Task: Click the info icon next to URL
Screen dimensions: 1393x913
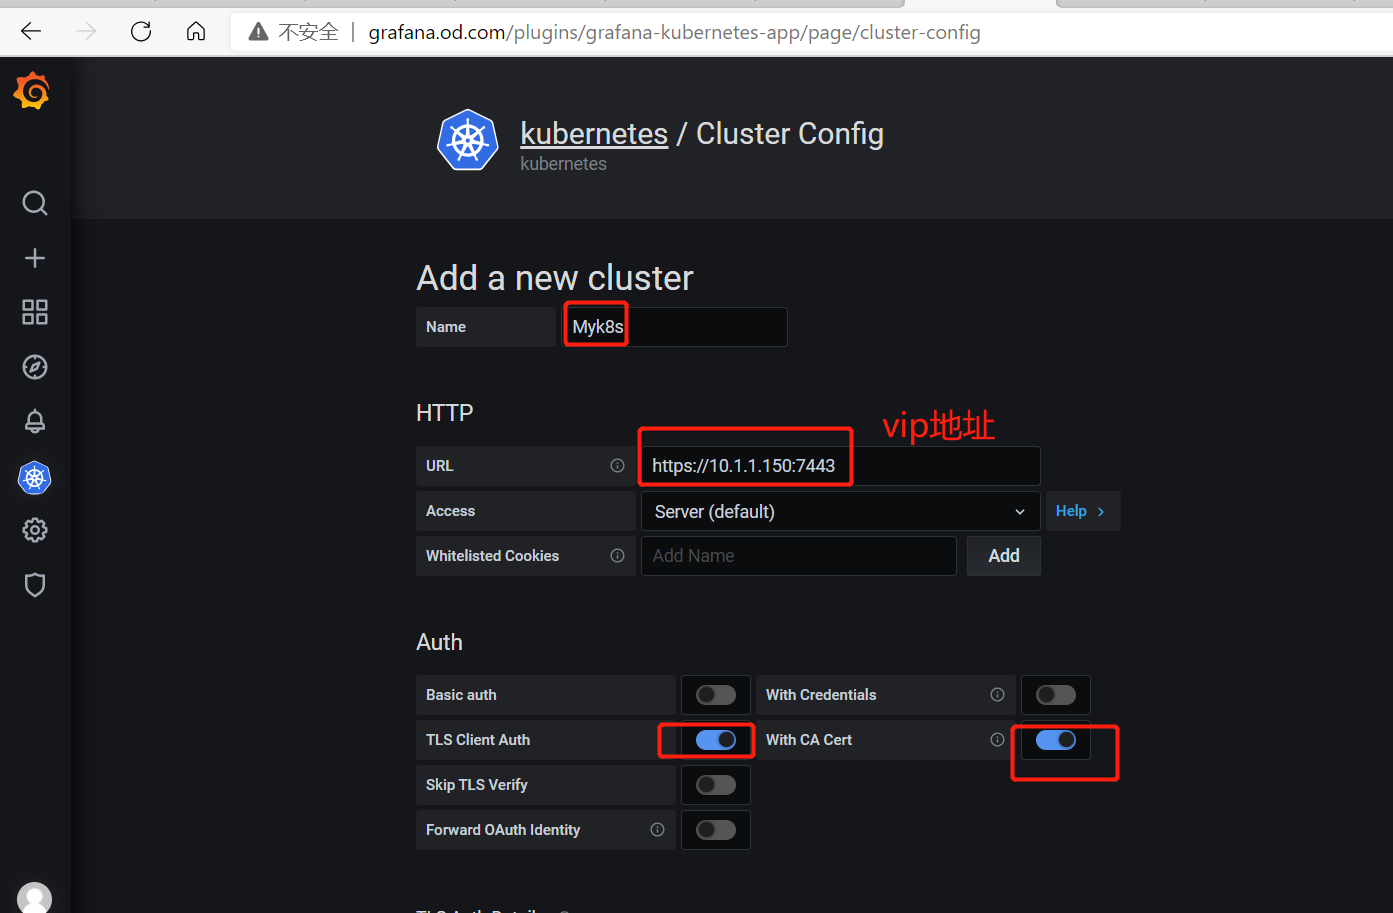Action: click(x=617, y=466)
